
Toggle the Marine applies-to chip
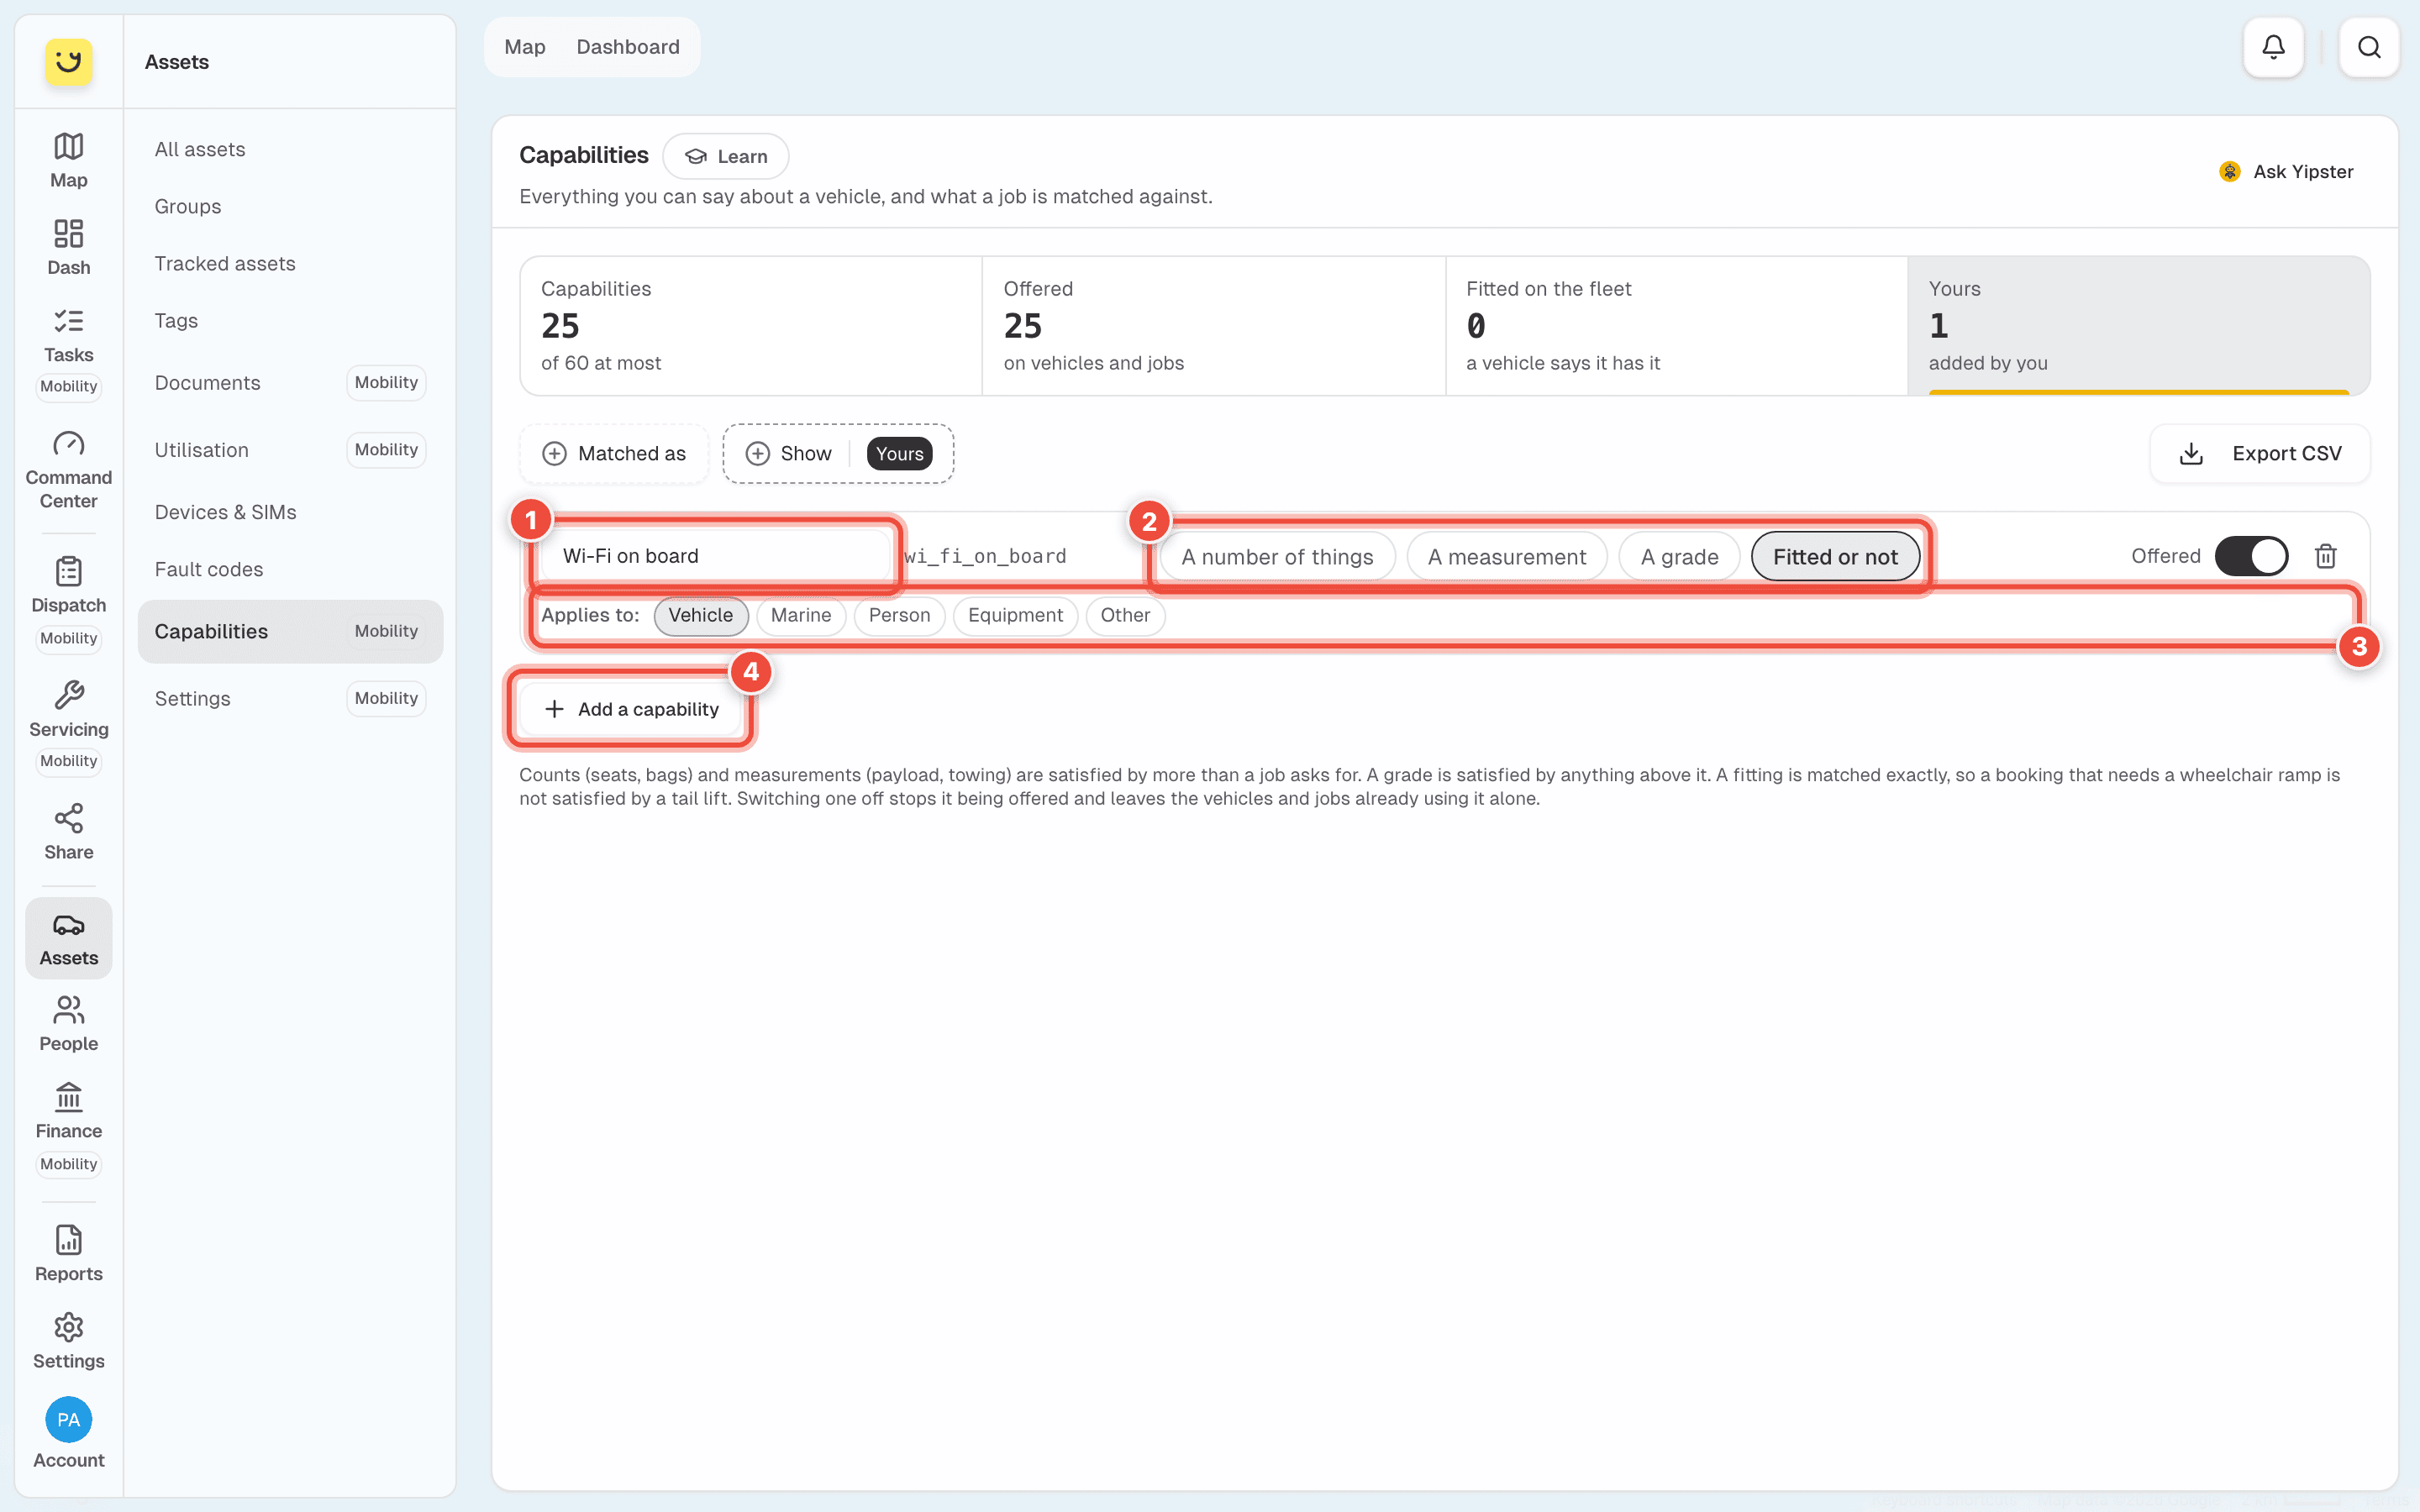(x=800, y=615)
